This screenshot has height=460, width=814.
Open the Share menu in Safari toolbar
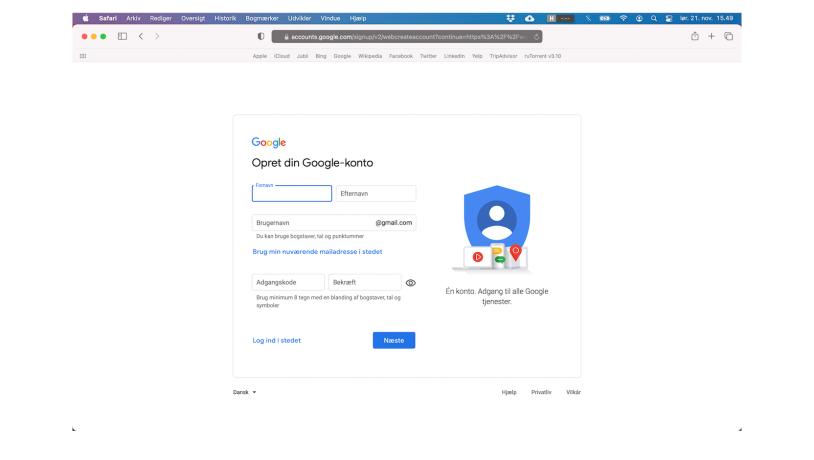coord(695,36)
